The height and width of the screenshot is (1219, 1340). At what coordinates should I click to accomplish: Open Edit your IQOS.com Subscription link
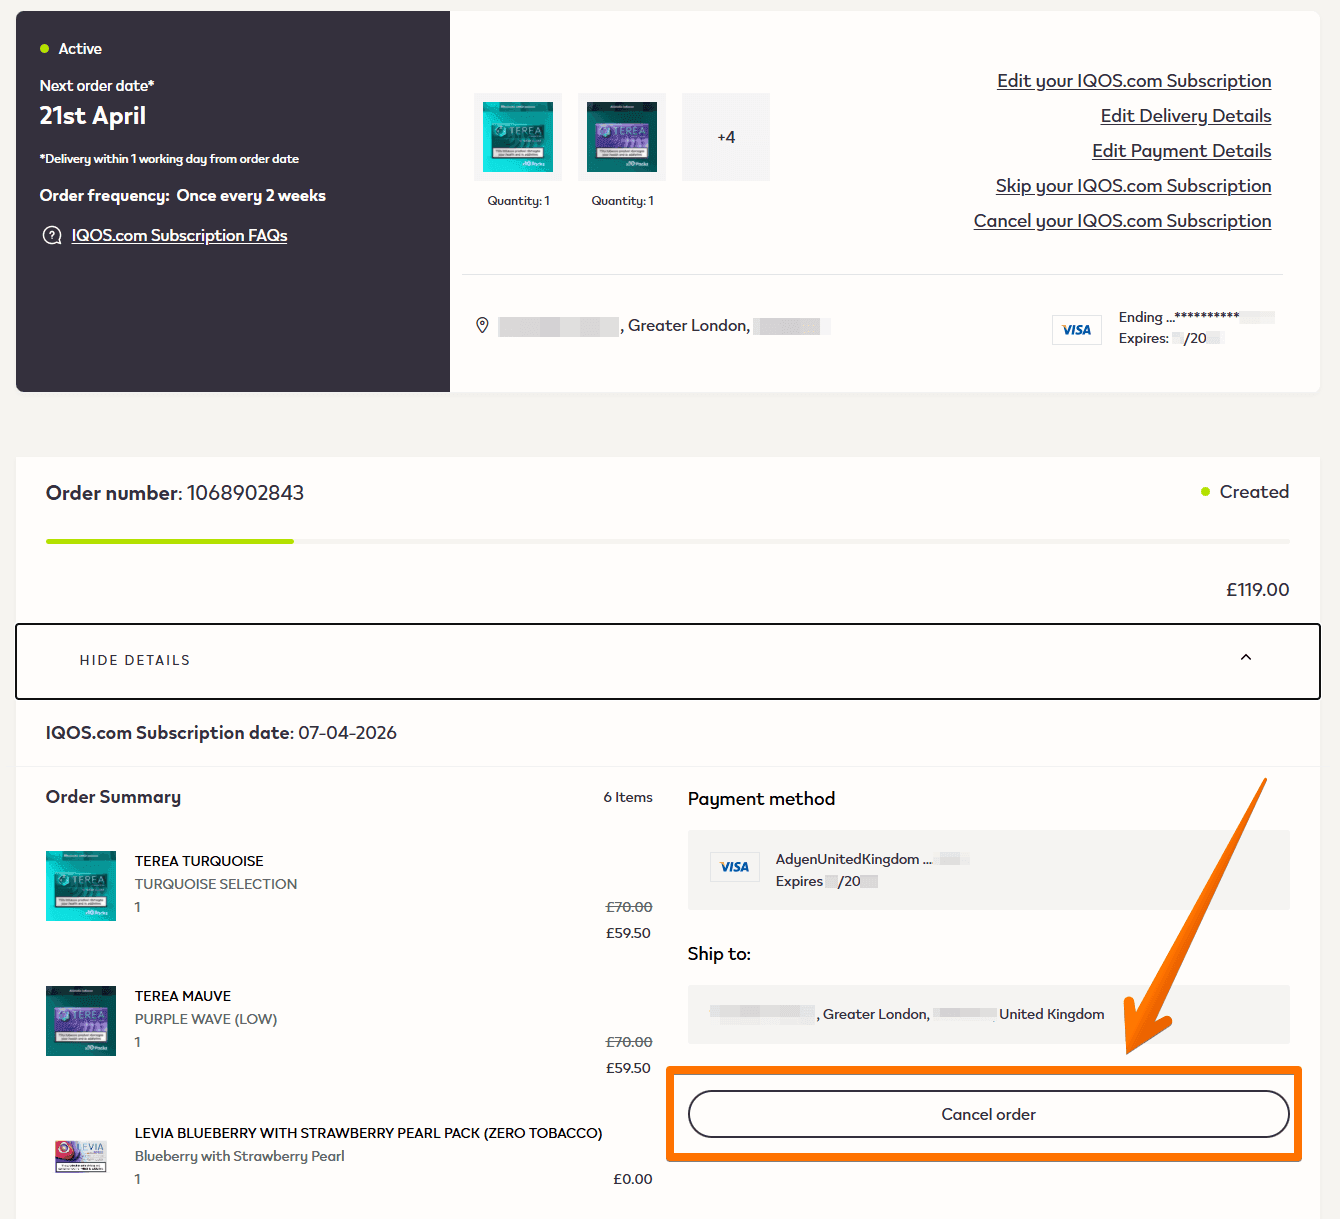pyautogui.click(x=1134, y=81)
